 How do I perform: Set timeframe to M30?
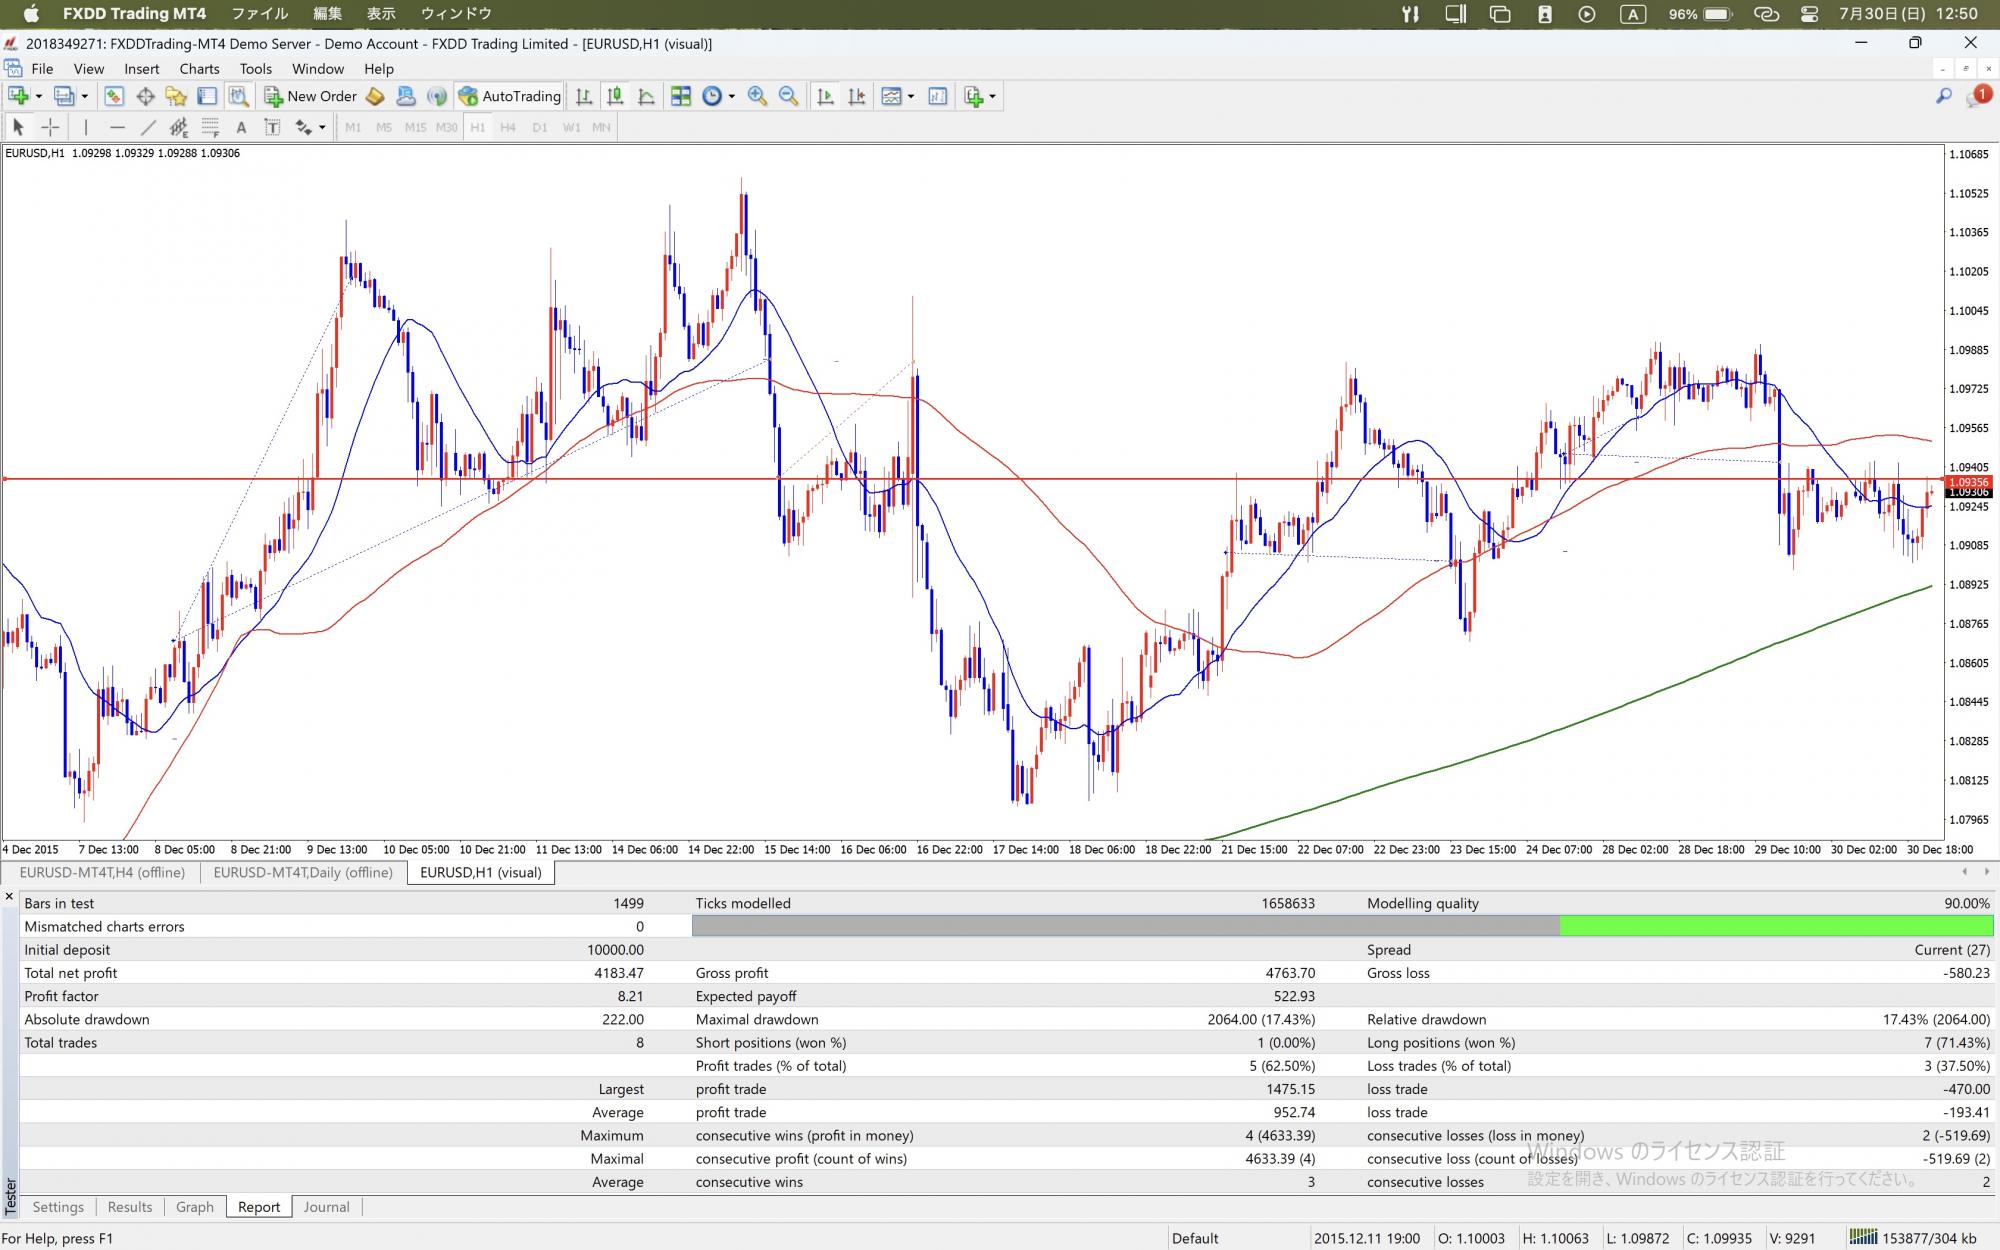pyautogui.click(x=447, y=127)
